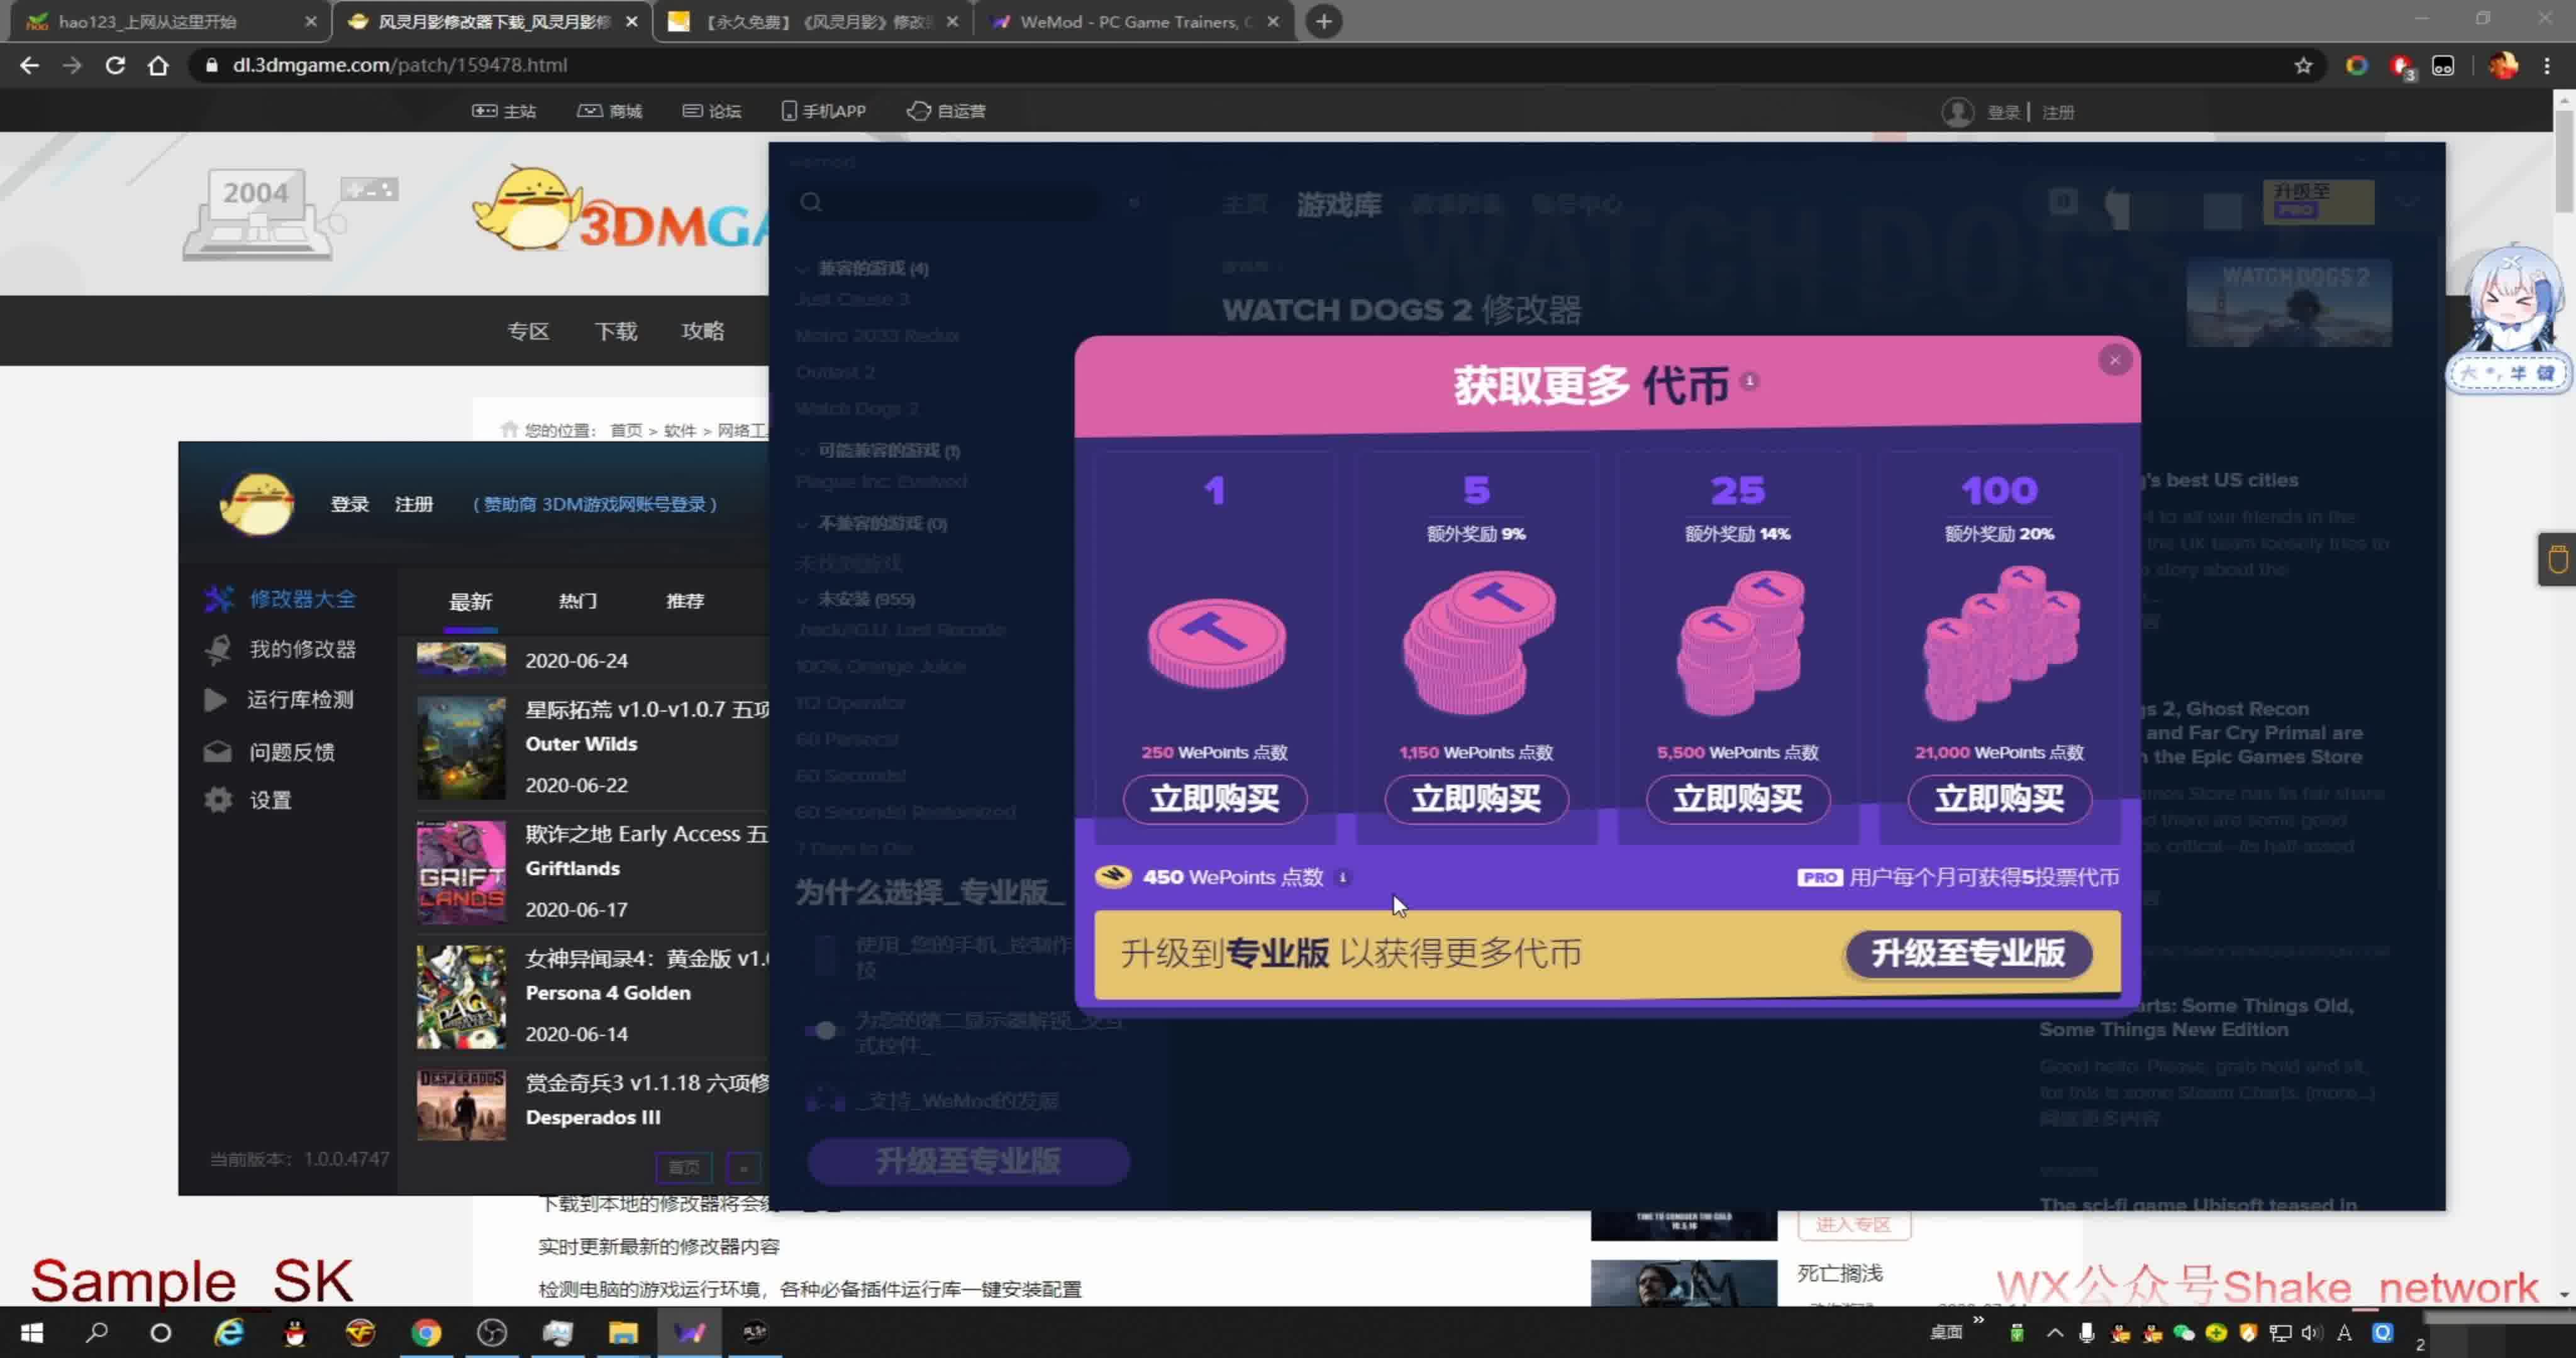Viewport: 2576px width, 1358px height.
Task: Click the address bar URL
Action: [x=399, y=65]
